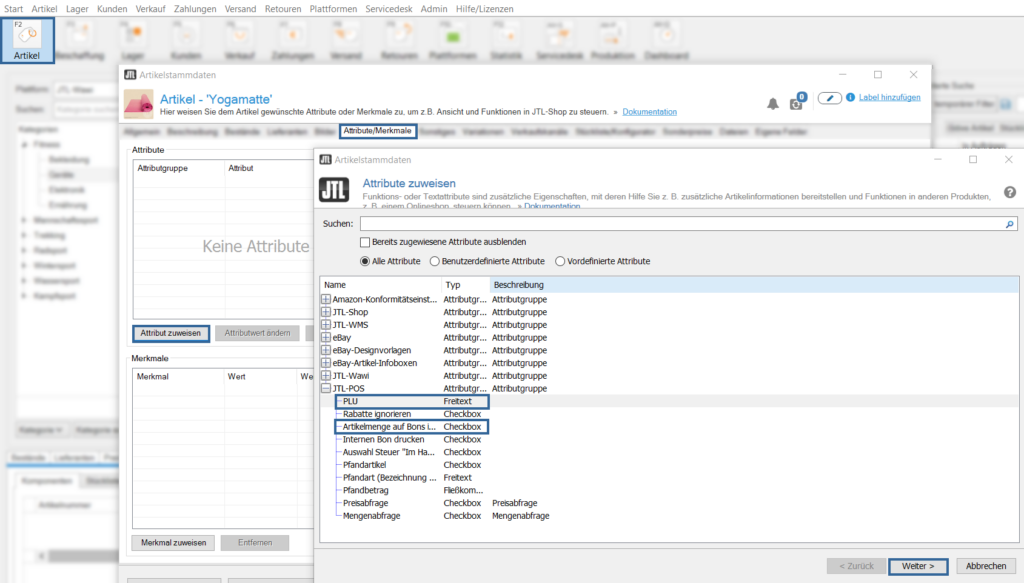The height and width of the screenshot is (583, 1024).
Task: Click the 'Weiter >' button
Action: click(917, 566)
